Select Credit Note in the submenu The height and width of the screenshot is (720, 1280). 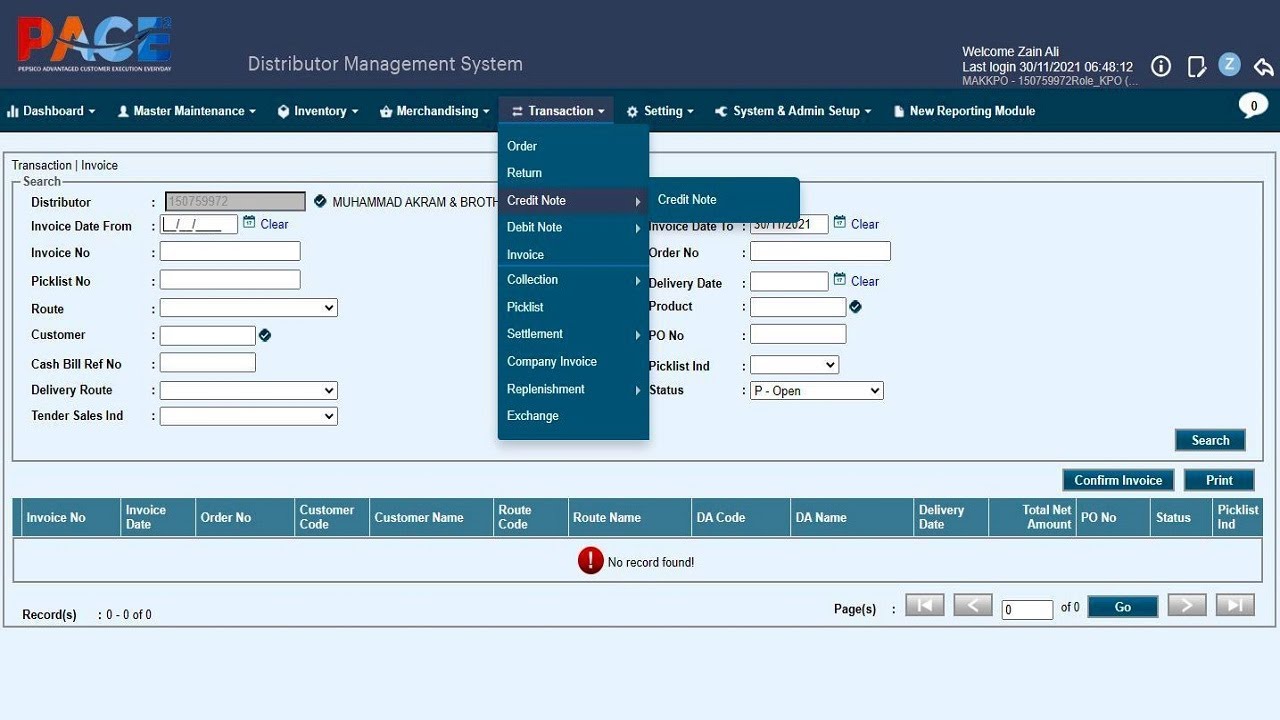pos(687,200)
